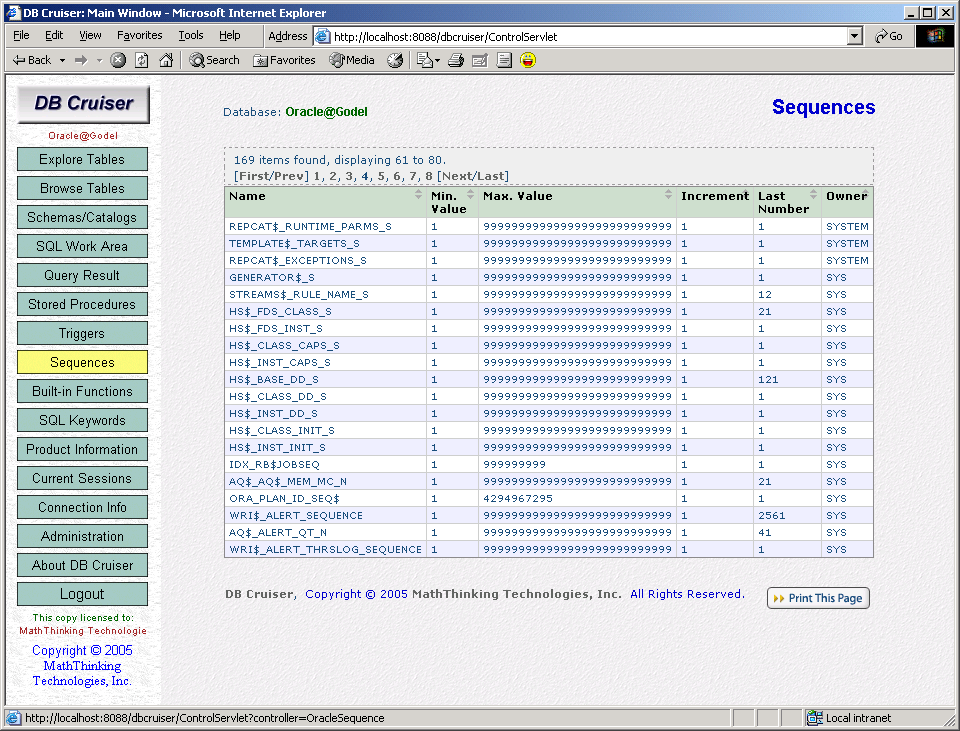The height and width of the screenshot is (731, 960).
Task: Go to page 5 of results
Action: pyautogui.click(x=381, y=176)
